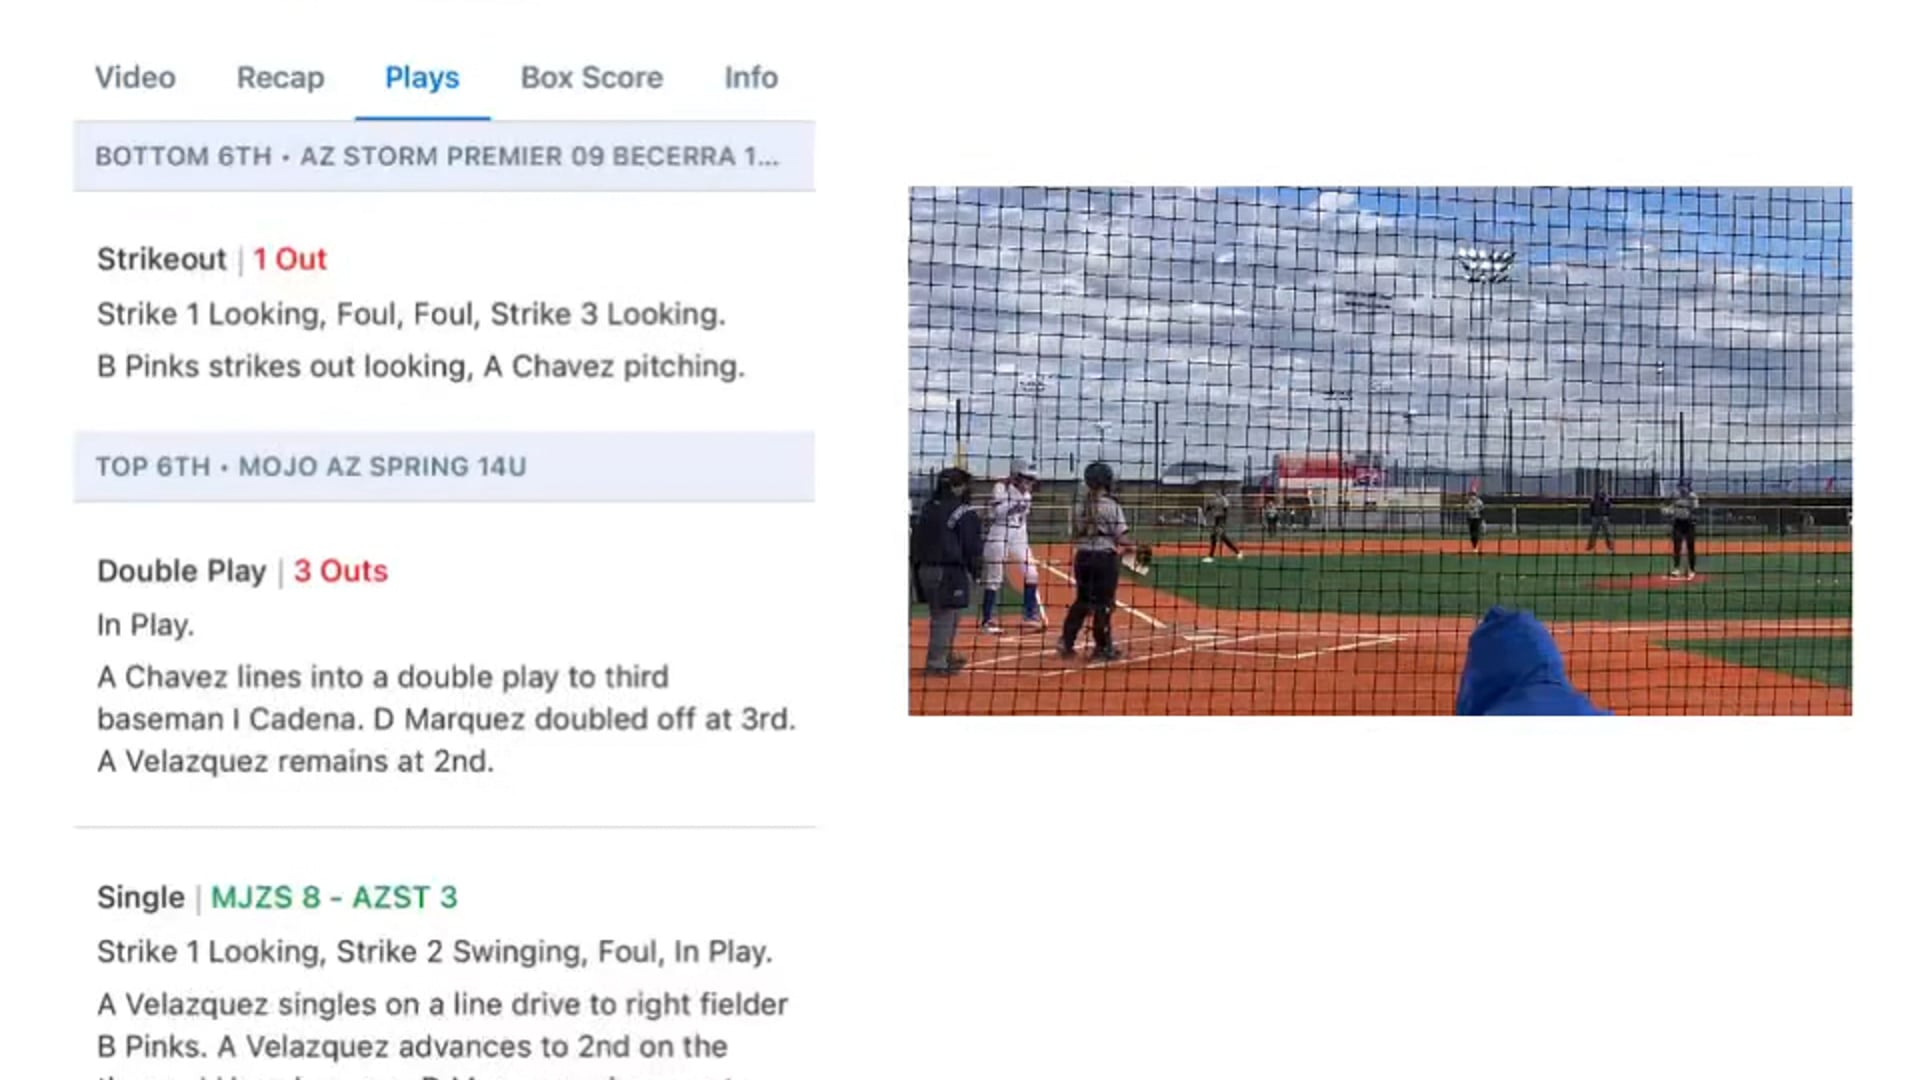
Task: Select the Single play title
Action: tap(141, 898)
